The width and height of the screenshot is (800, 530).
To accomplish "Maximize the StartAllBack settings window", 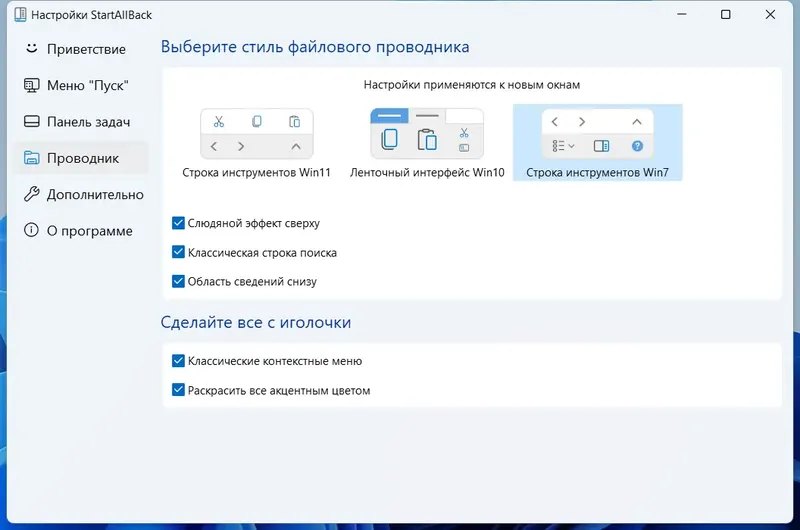I will click(x=726, y=14).
